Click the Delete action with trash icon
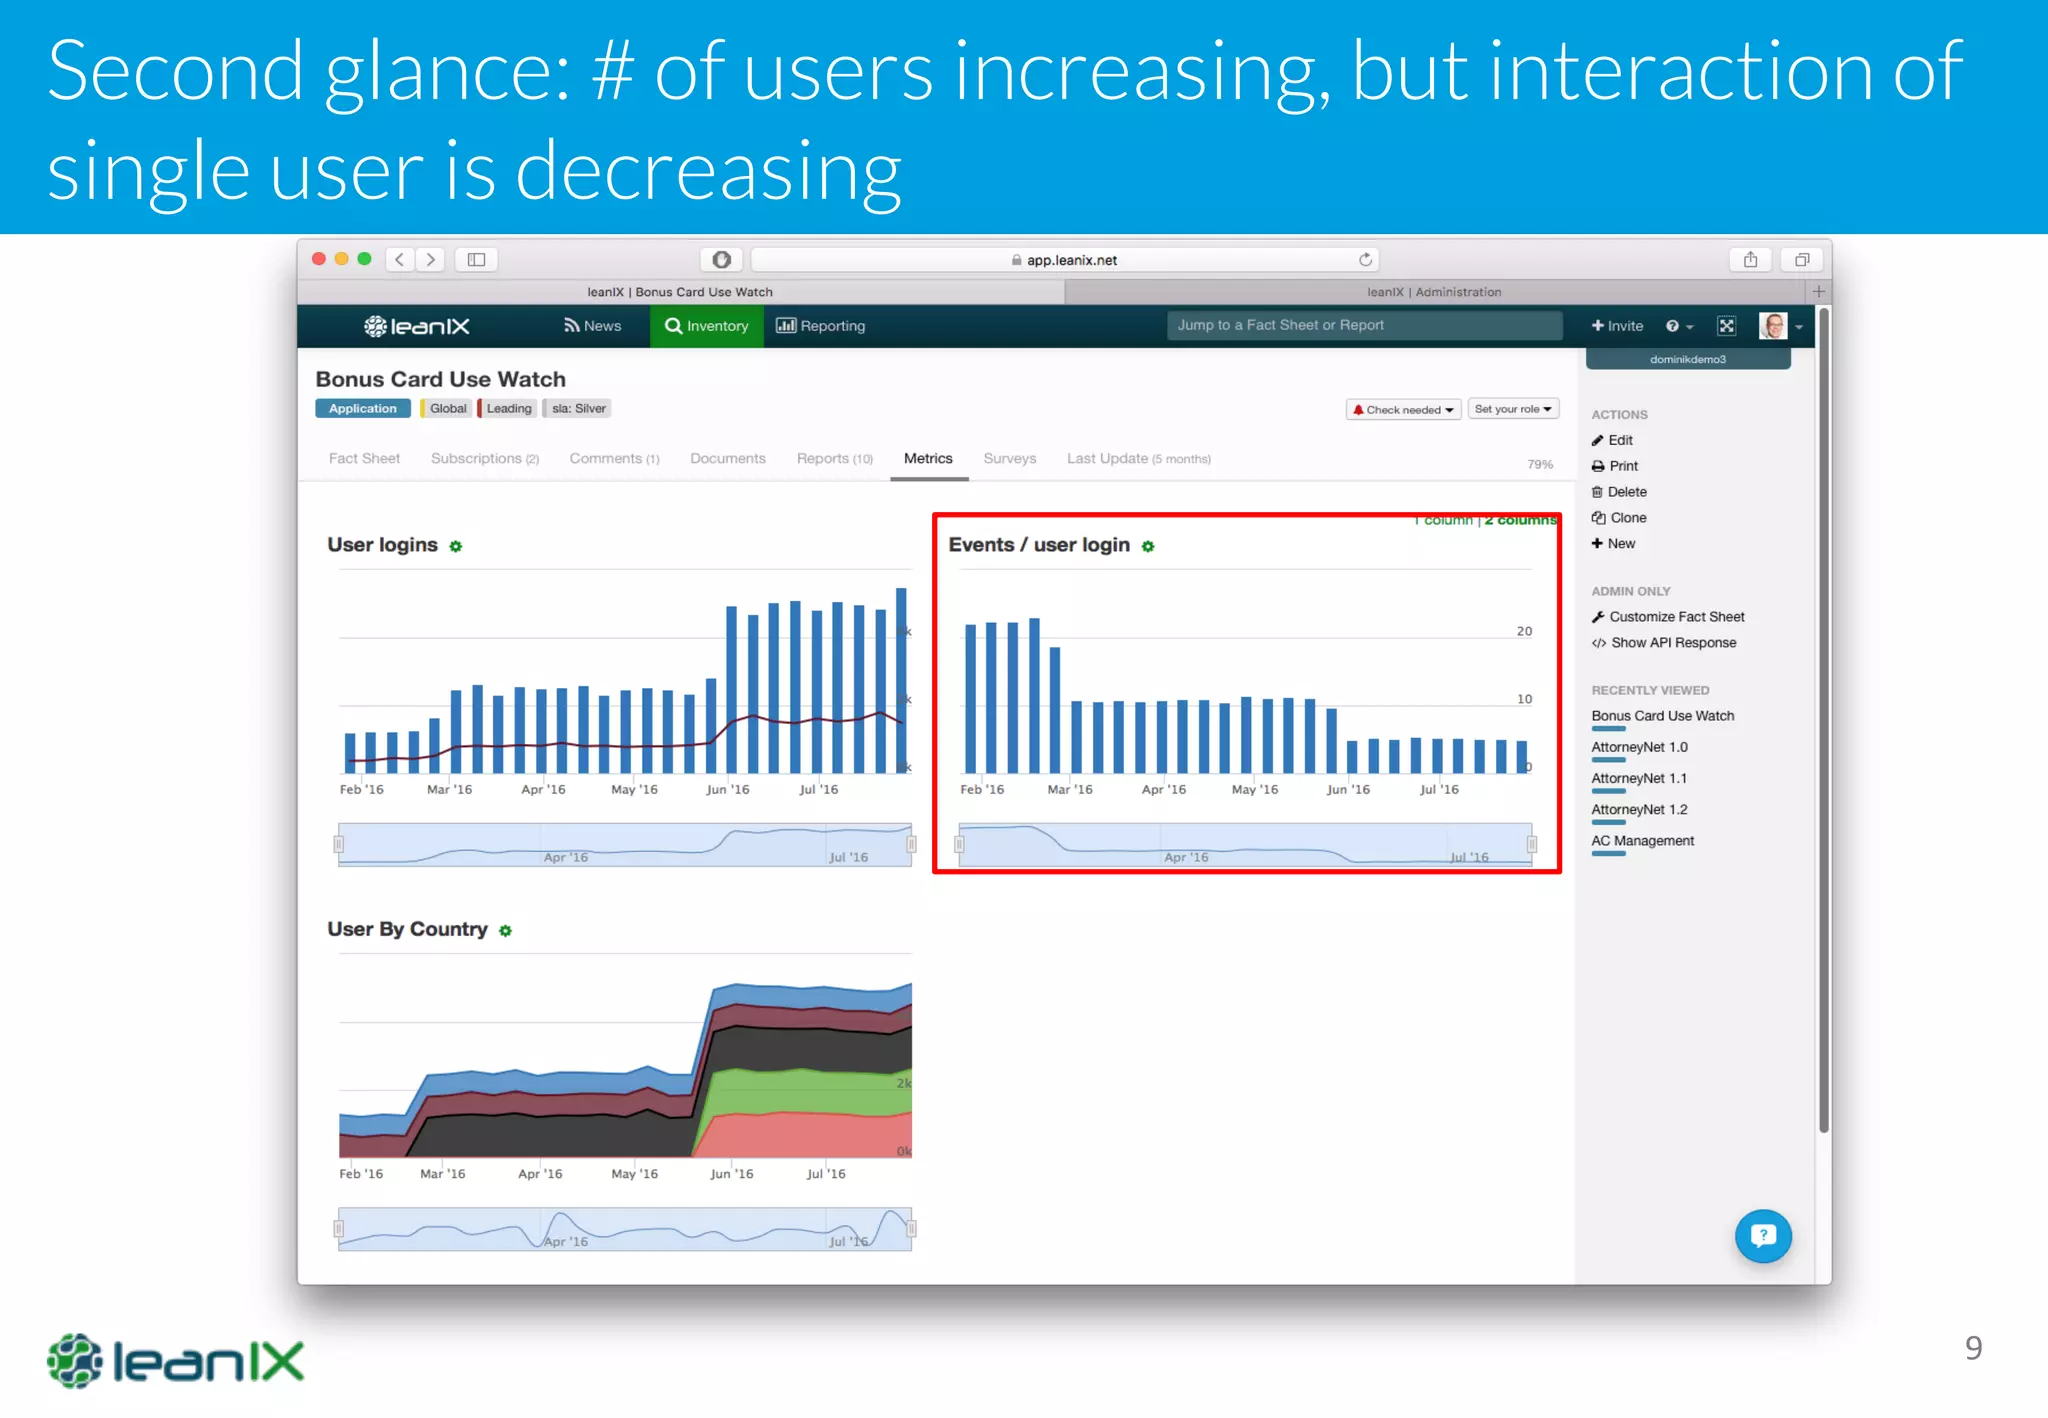2048x1418 pixels. tap(1619, 492)
